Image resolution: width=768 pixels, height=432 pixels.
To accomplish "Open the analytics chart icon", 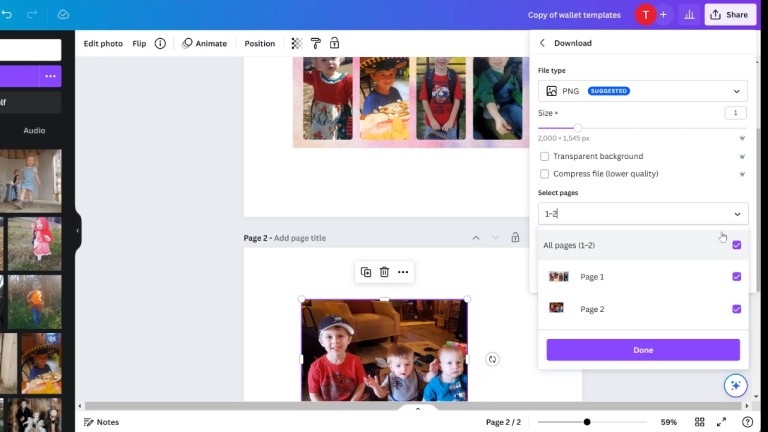I will [689, 15].
